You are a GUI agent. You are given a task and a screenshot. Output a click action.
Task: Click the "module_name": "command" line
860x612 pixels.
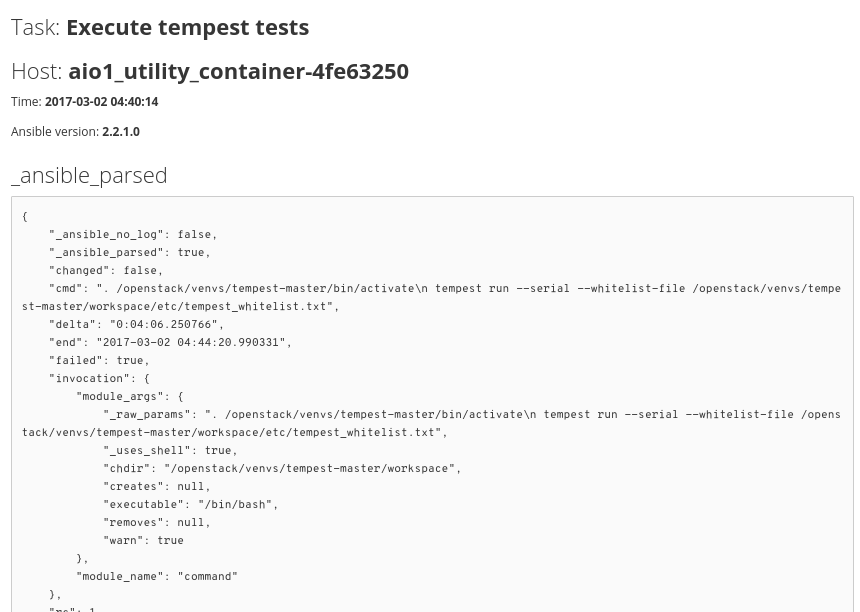[157, 577]
